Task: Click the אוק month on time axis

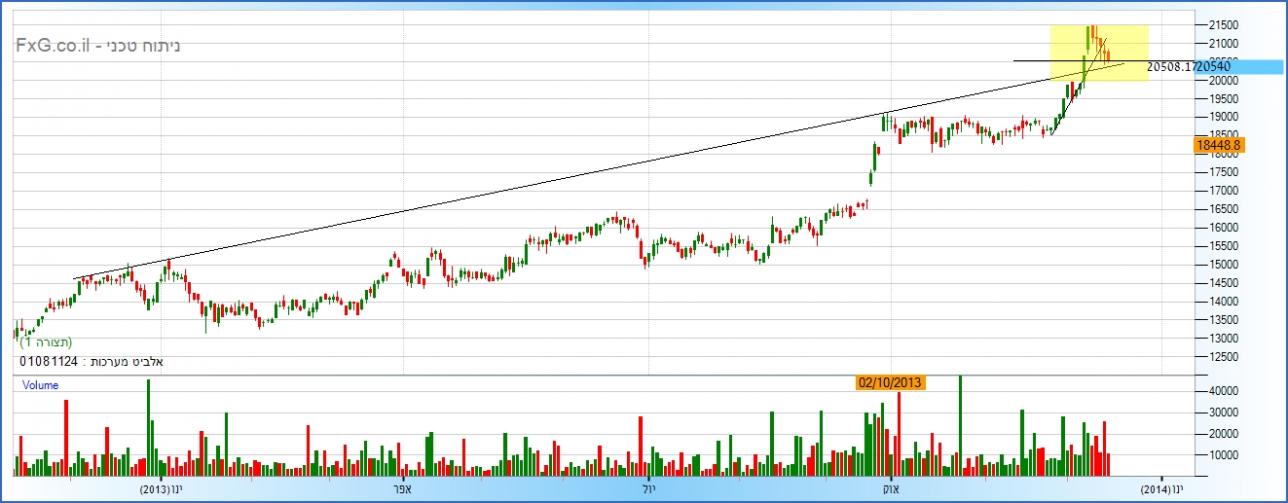Action: (889, 489)
